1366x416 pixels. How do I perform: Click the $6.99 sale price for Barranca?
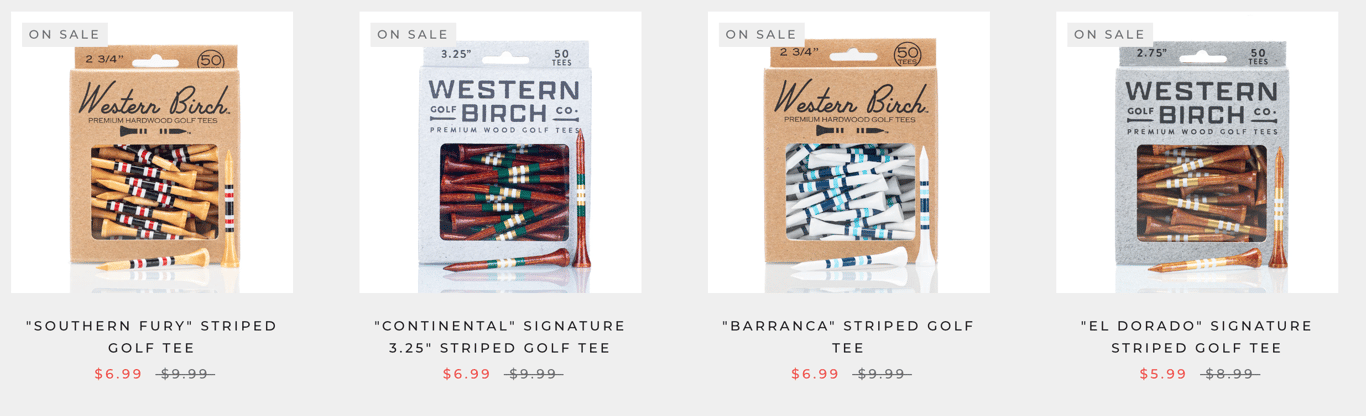(815, 374)
